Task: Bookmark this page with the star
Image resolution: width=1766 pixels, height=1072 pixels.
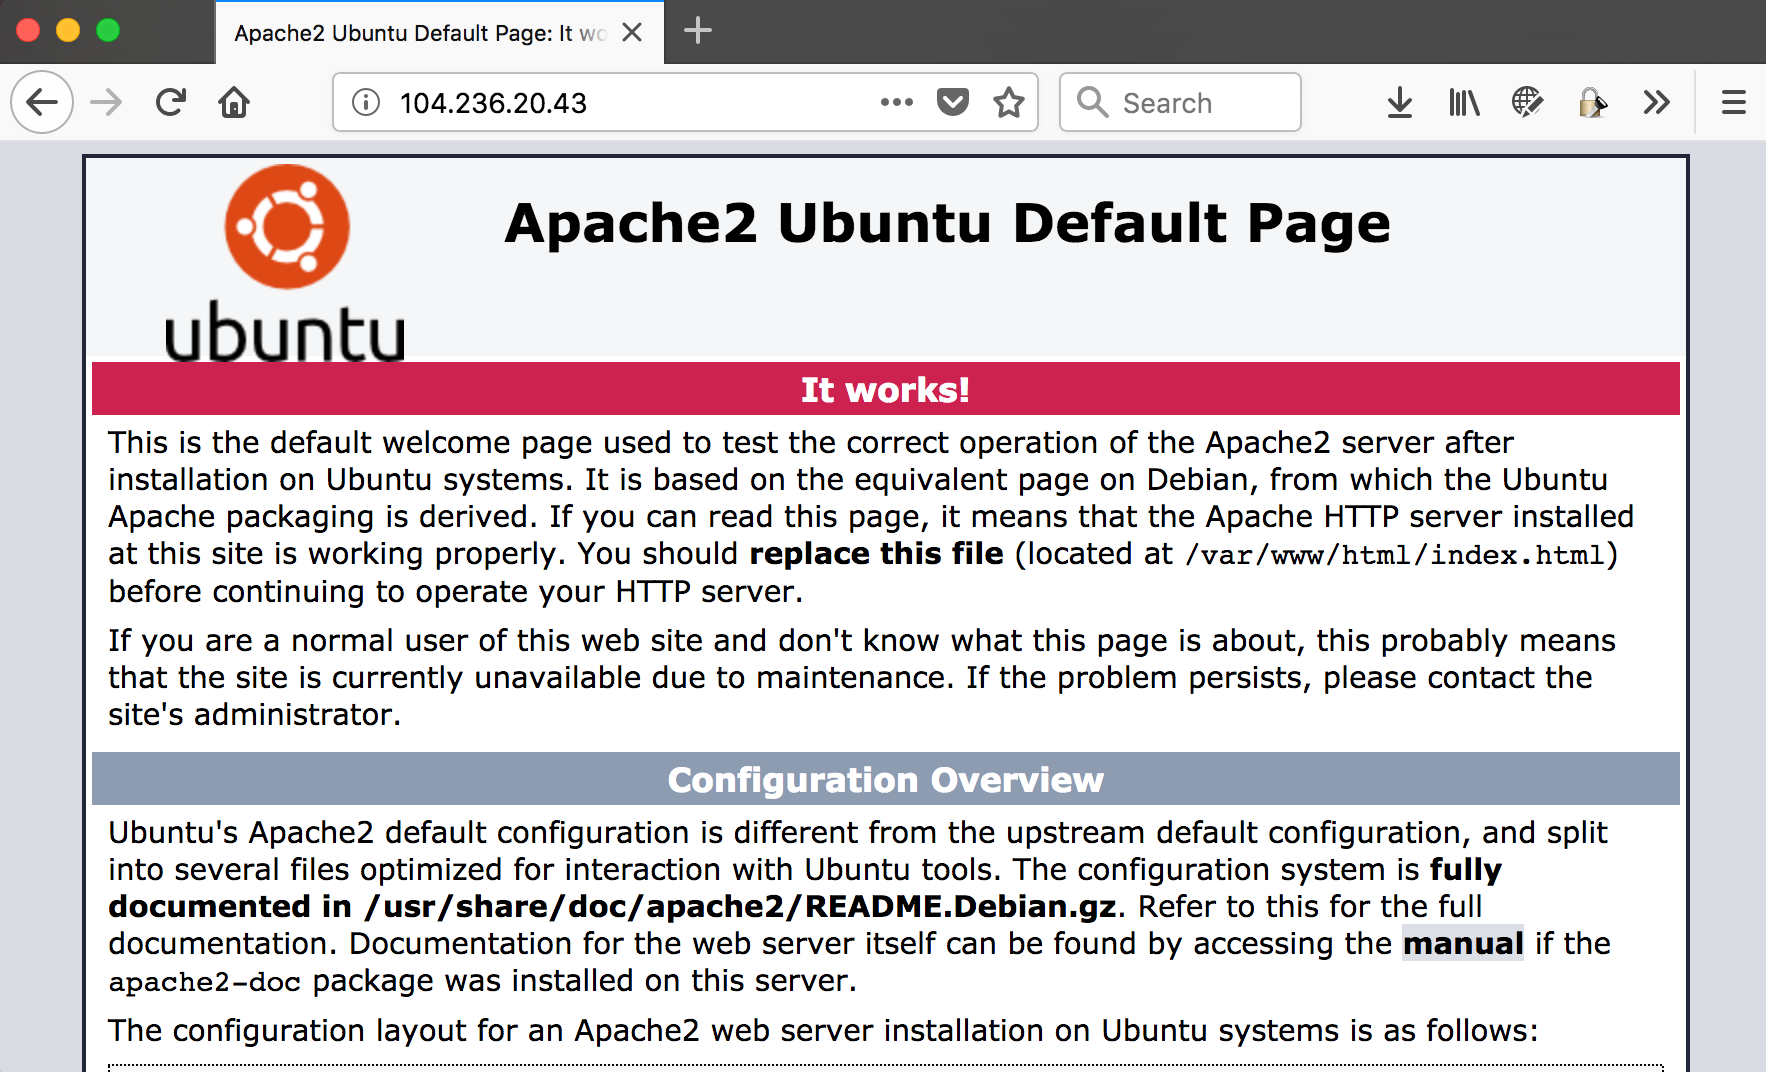Action: (1009, 102)
